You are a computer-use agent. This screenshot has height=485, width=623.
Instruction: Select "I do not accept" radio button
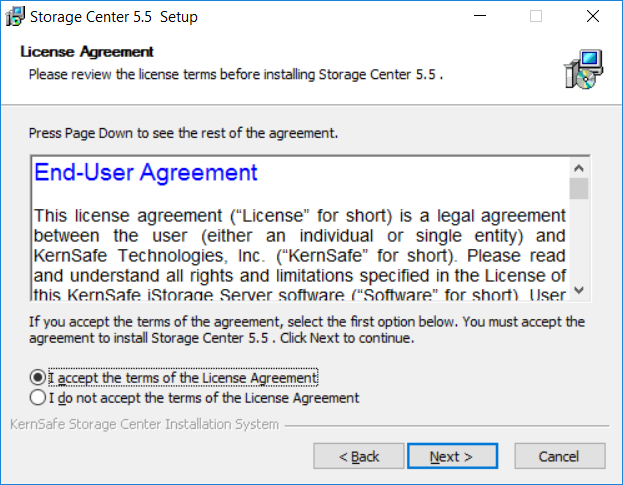38,398
